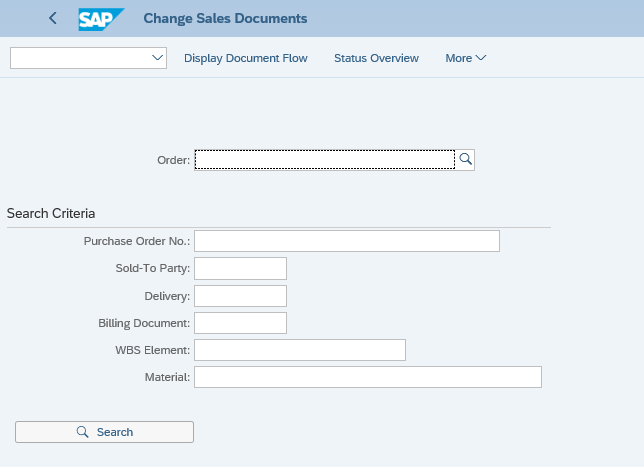The height and width of the screenshot is (467, 644).
Task: Select the WBS Element input field
Action: coord(300,350)
